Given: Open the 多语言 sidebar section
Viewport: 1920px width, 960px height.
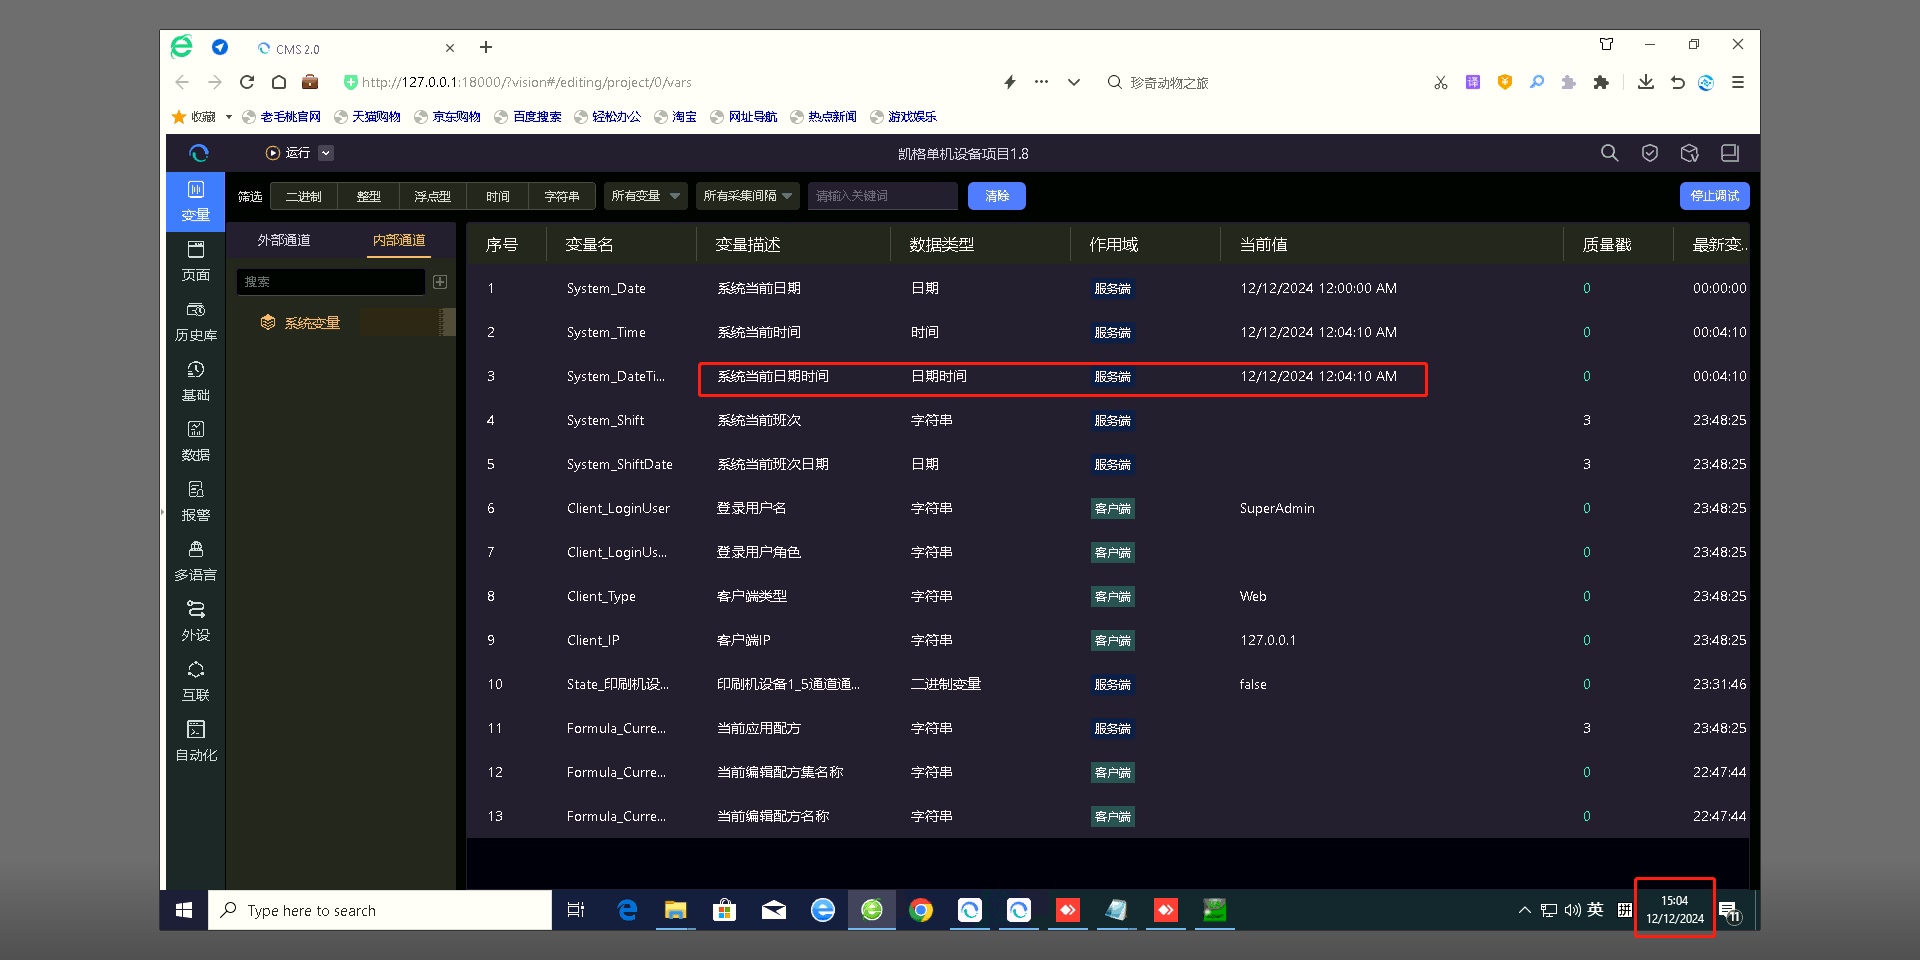Looking at the screenshot, I should click(x=196, y=561).
